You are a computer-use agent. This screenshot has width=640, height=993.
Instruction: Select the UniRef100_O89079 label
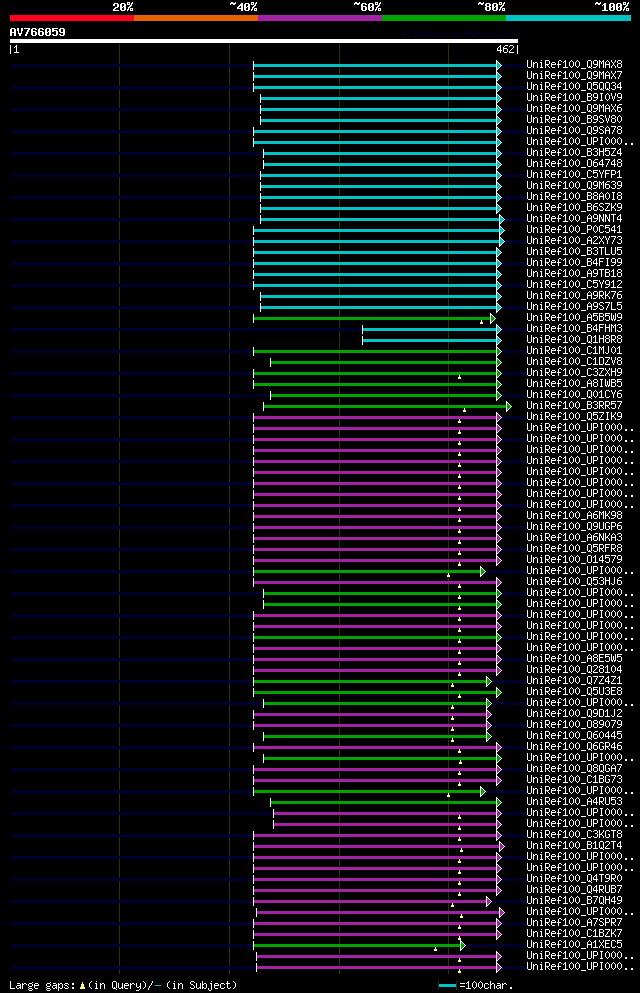tap(574, 724)
